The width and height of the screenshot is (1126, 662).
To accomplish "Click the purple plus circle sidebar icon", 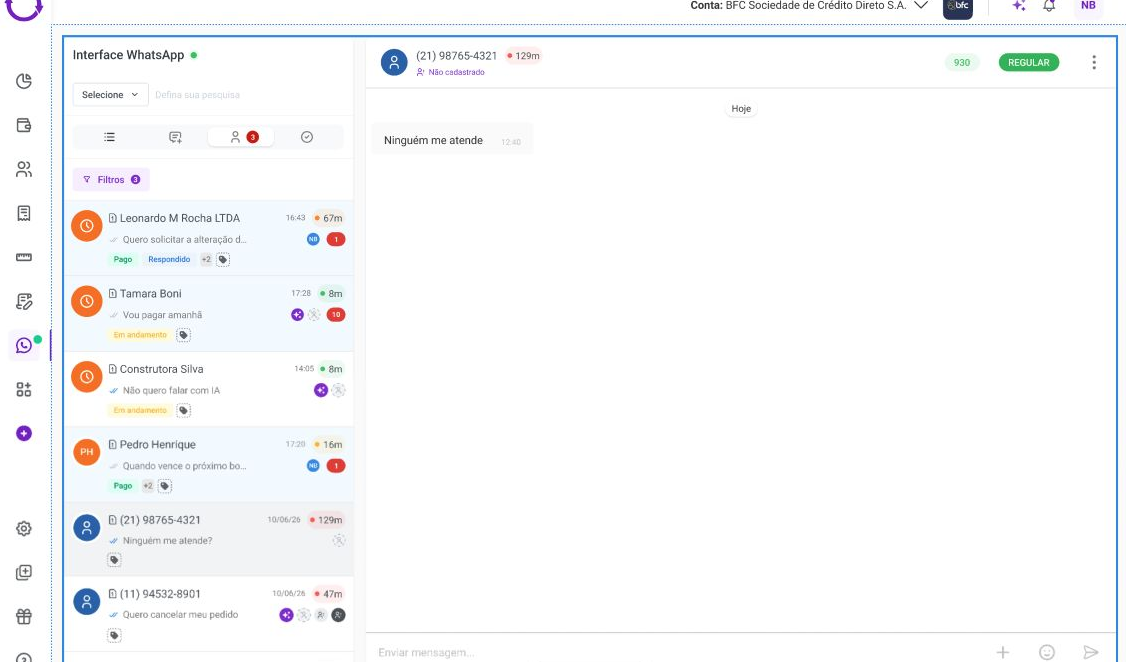I will pyautogui.click(x=24, y=434).
